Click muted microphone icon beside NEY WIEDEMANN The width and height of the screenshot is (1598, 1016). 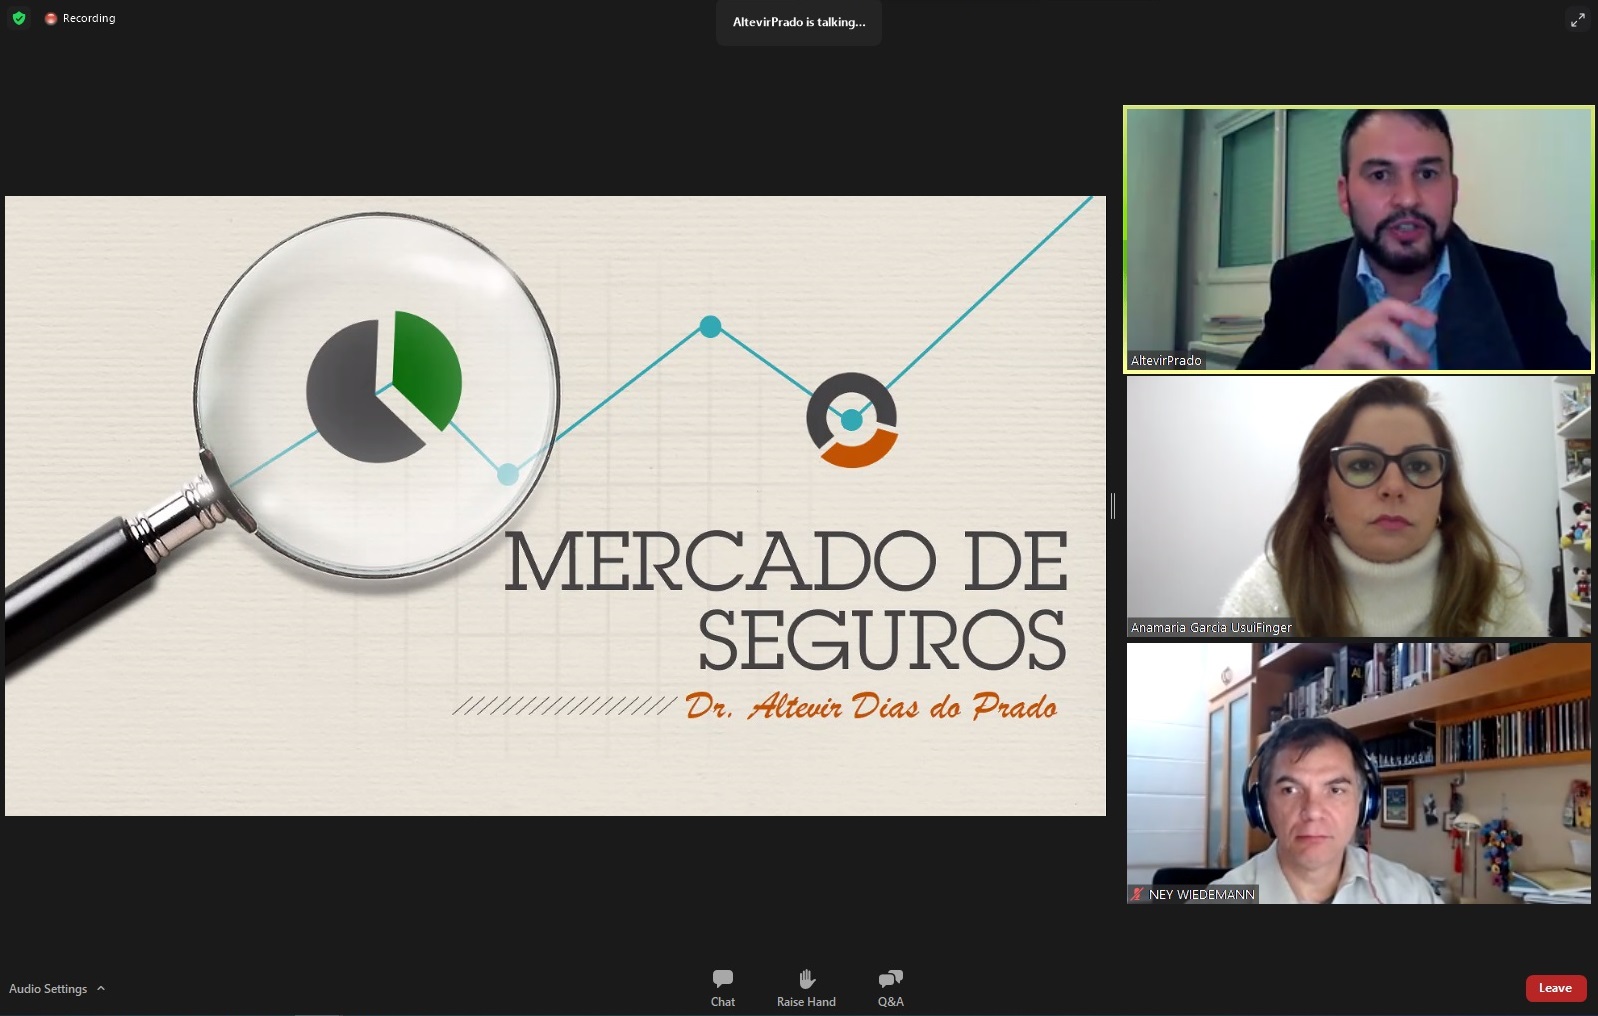pyautogui.click(x=1137, y=894)
